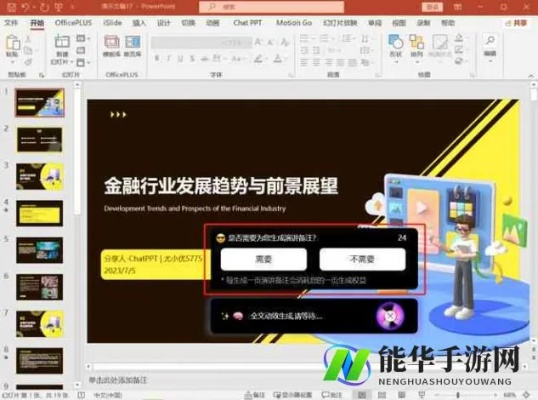Open the slide Layout dropdown
The height and width of the screenshot is (400, 538).
[x=83, y=38]
